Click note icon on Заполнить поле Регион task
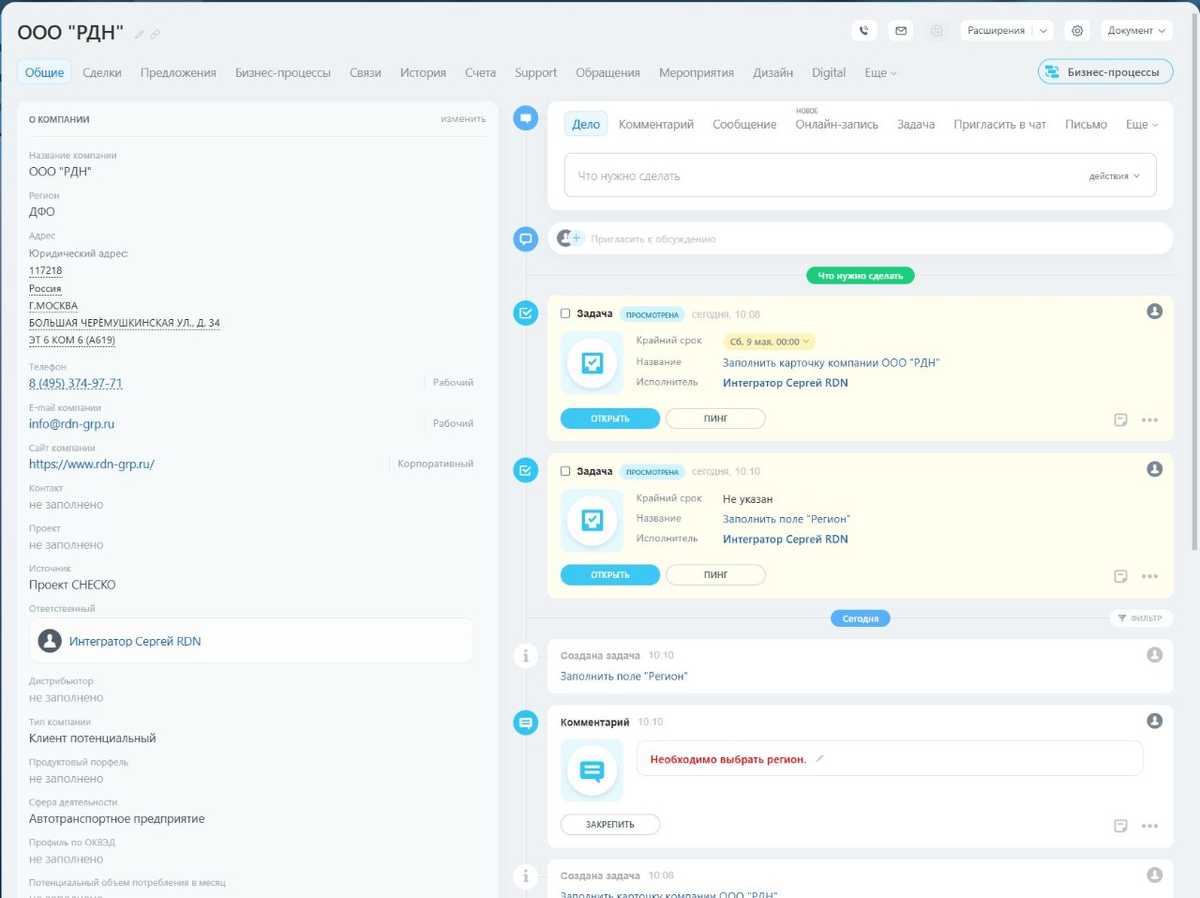The width and height of the screenshot is (1200, 898). pos(1121,577)
